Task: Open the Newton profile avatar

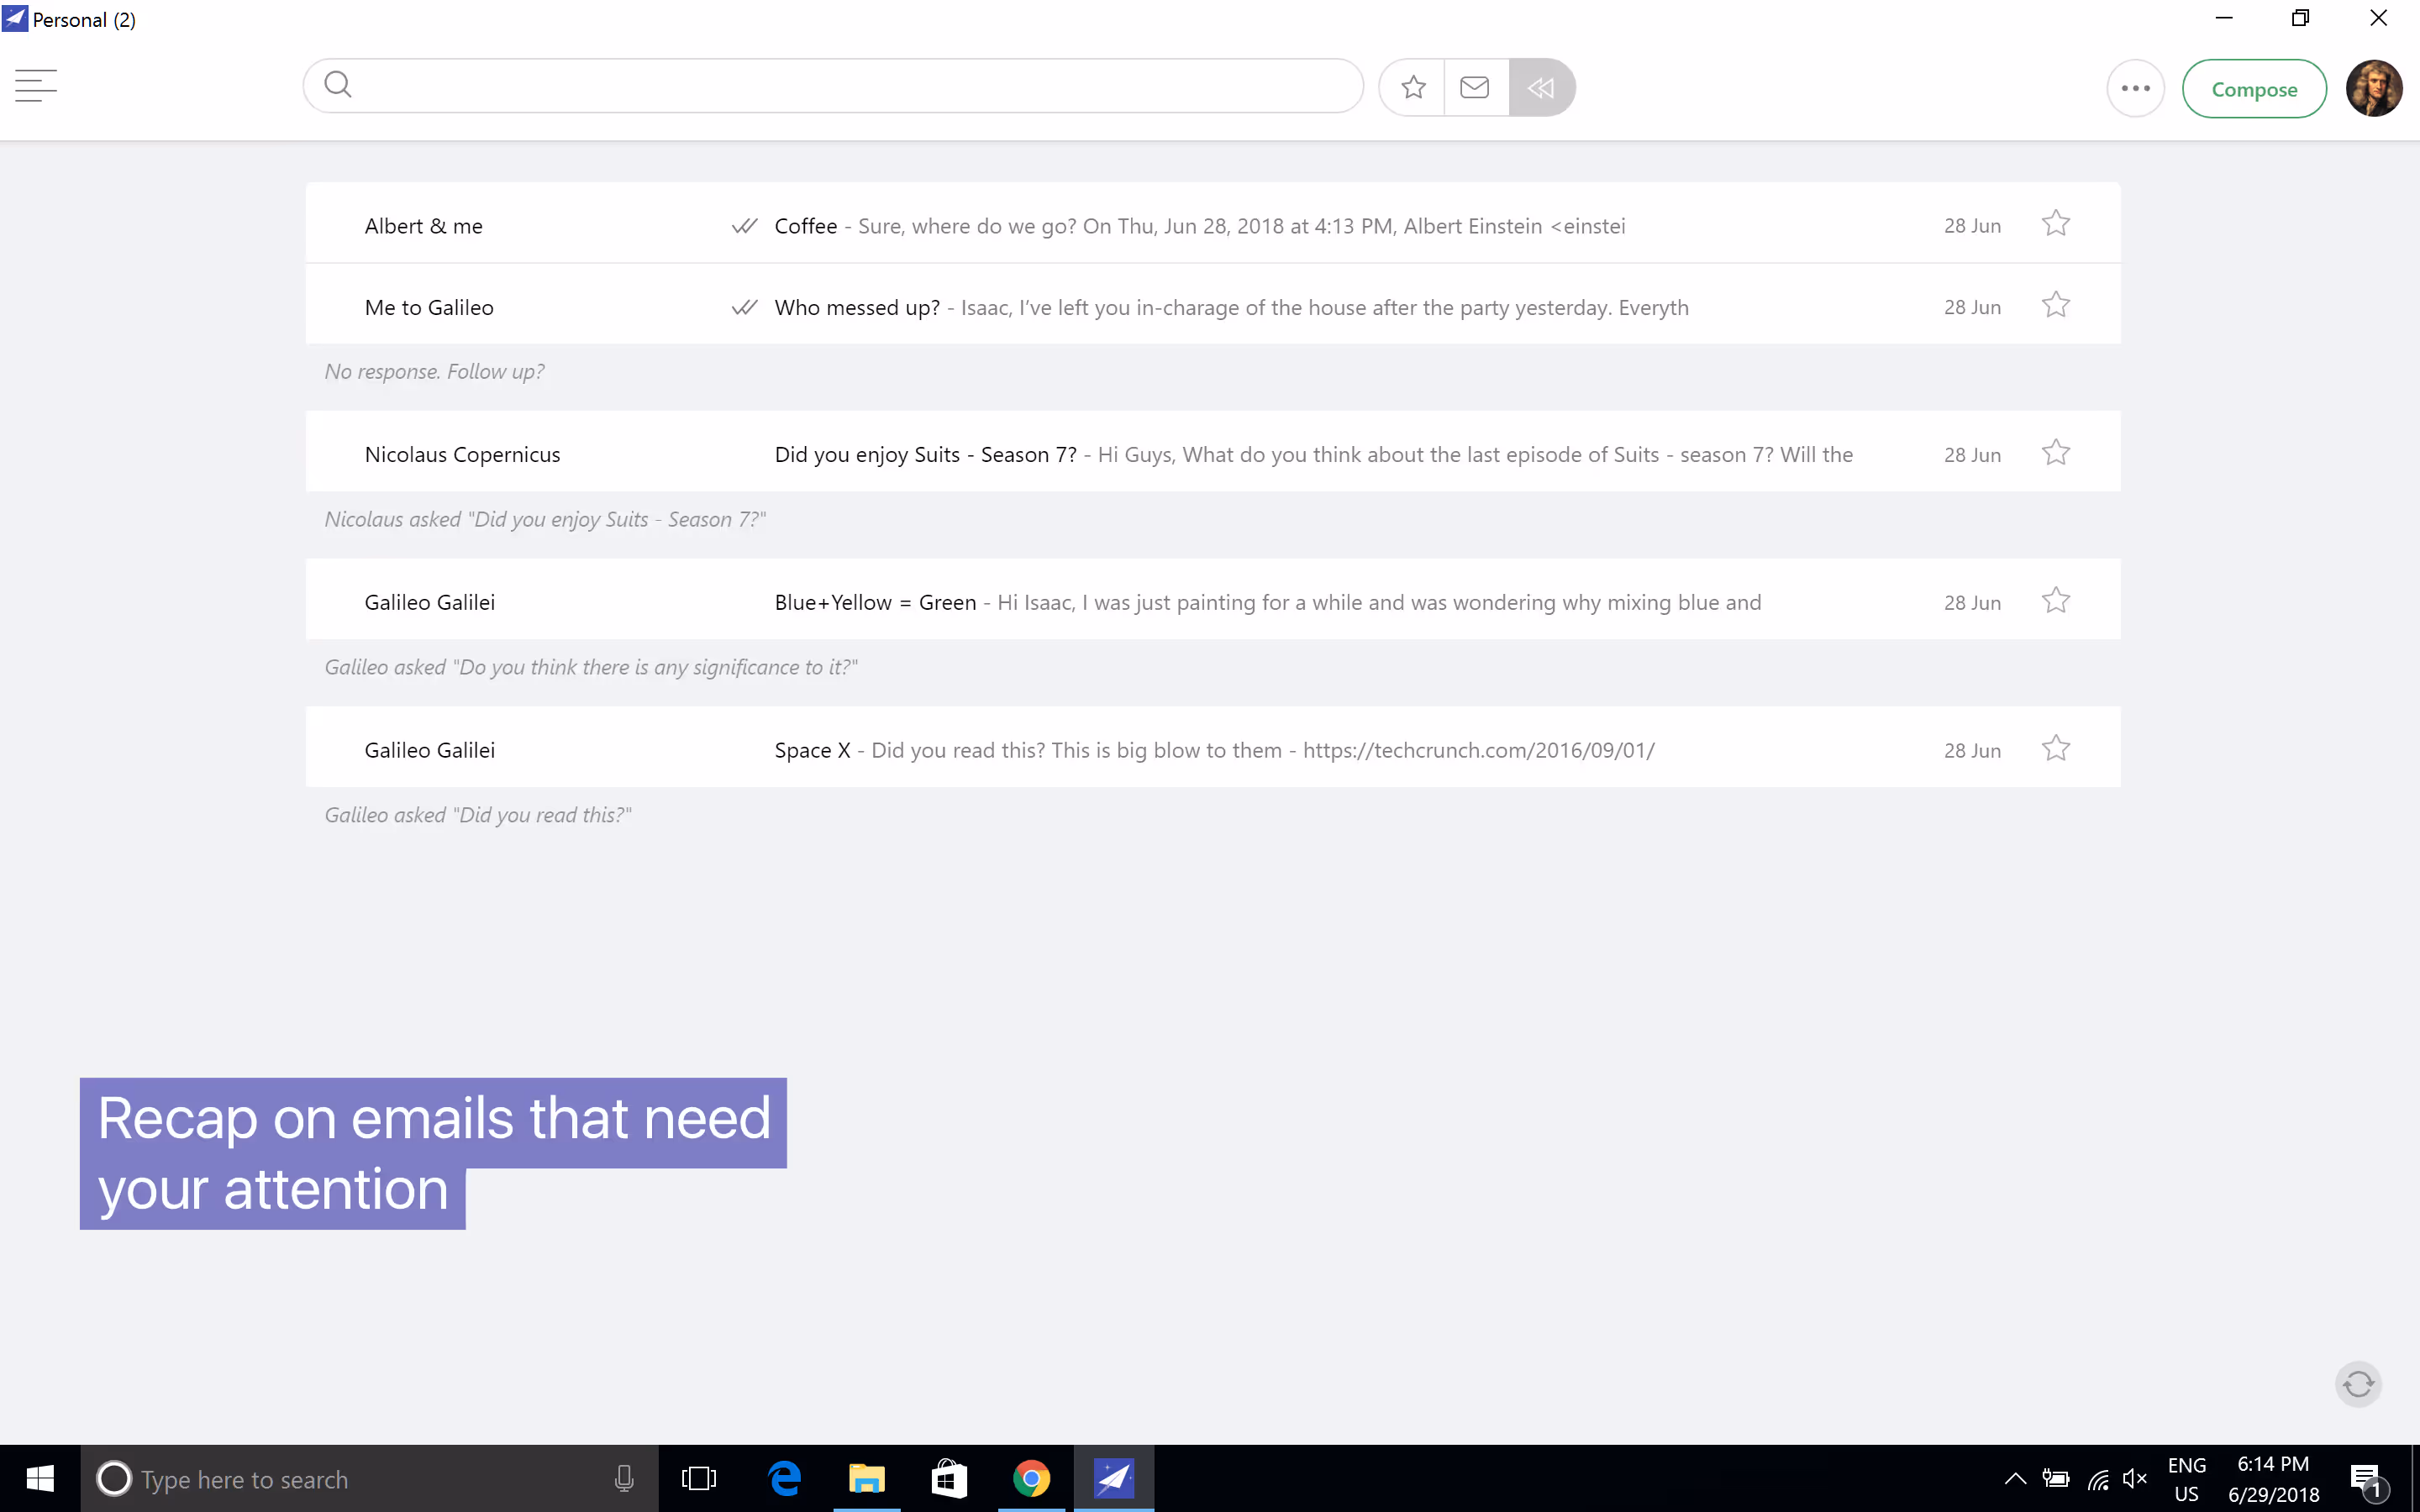Action: coord(2375,88)
